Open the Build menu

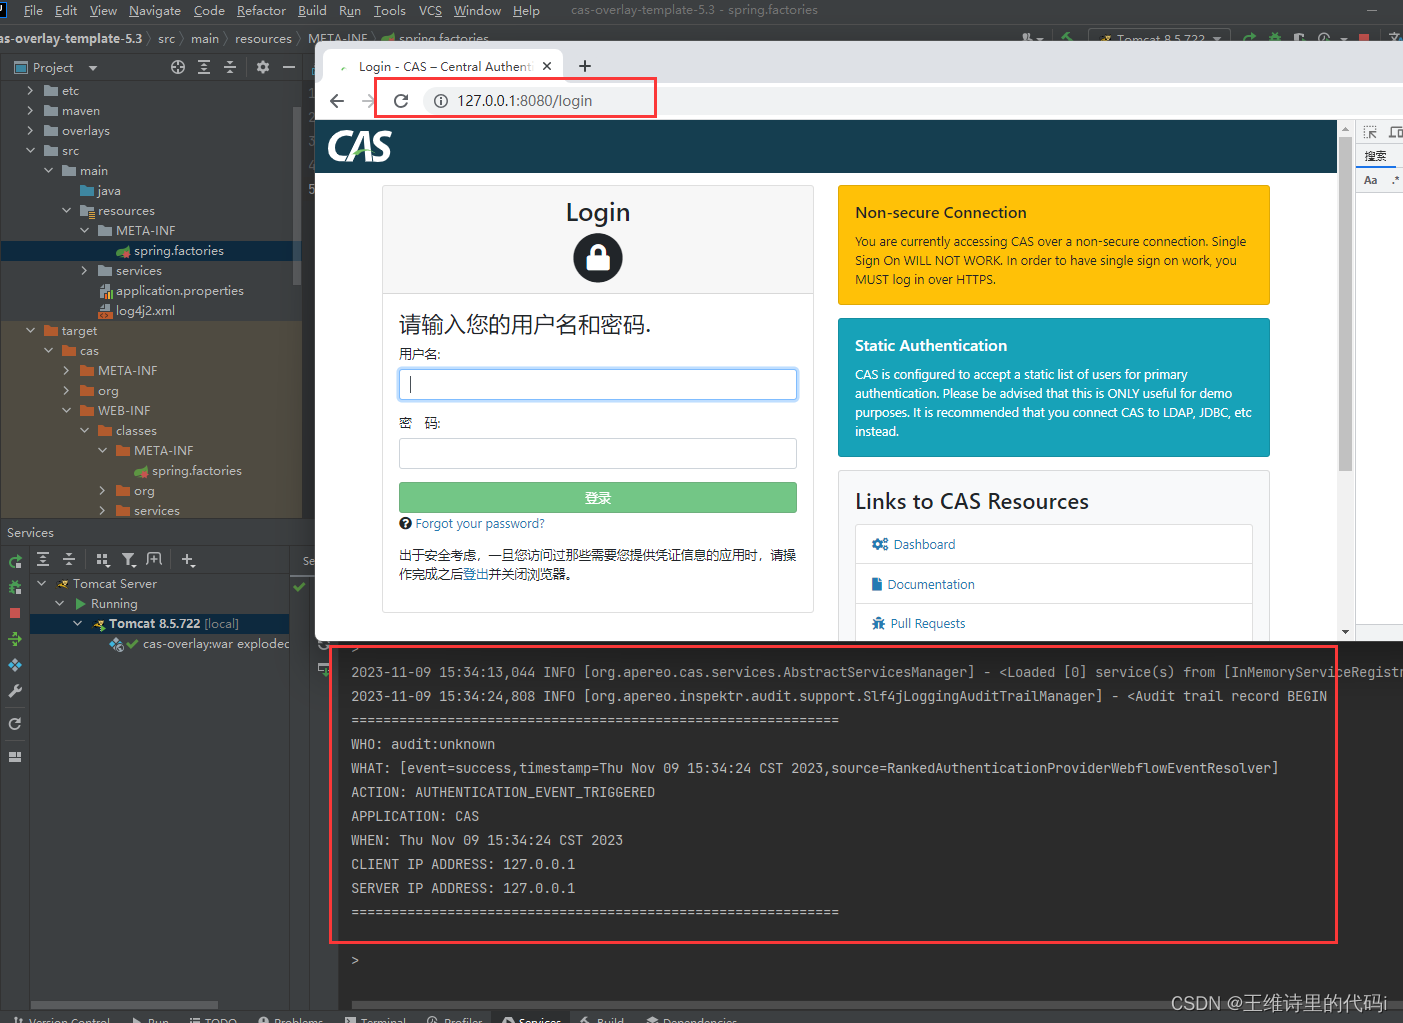[312, 10]
